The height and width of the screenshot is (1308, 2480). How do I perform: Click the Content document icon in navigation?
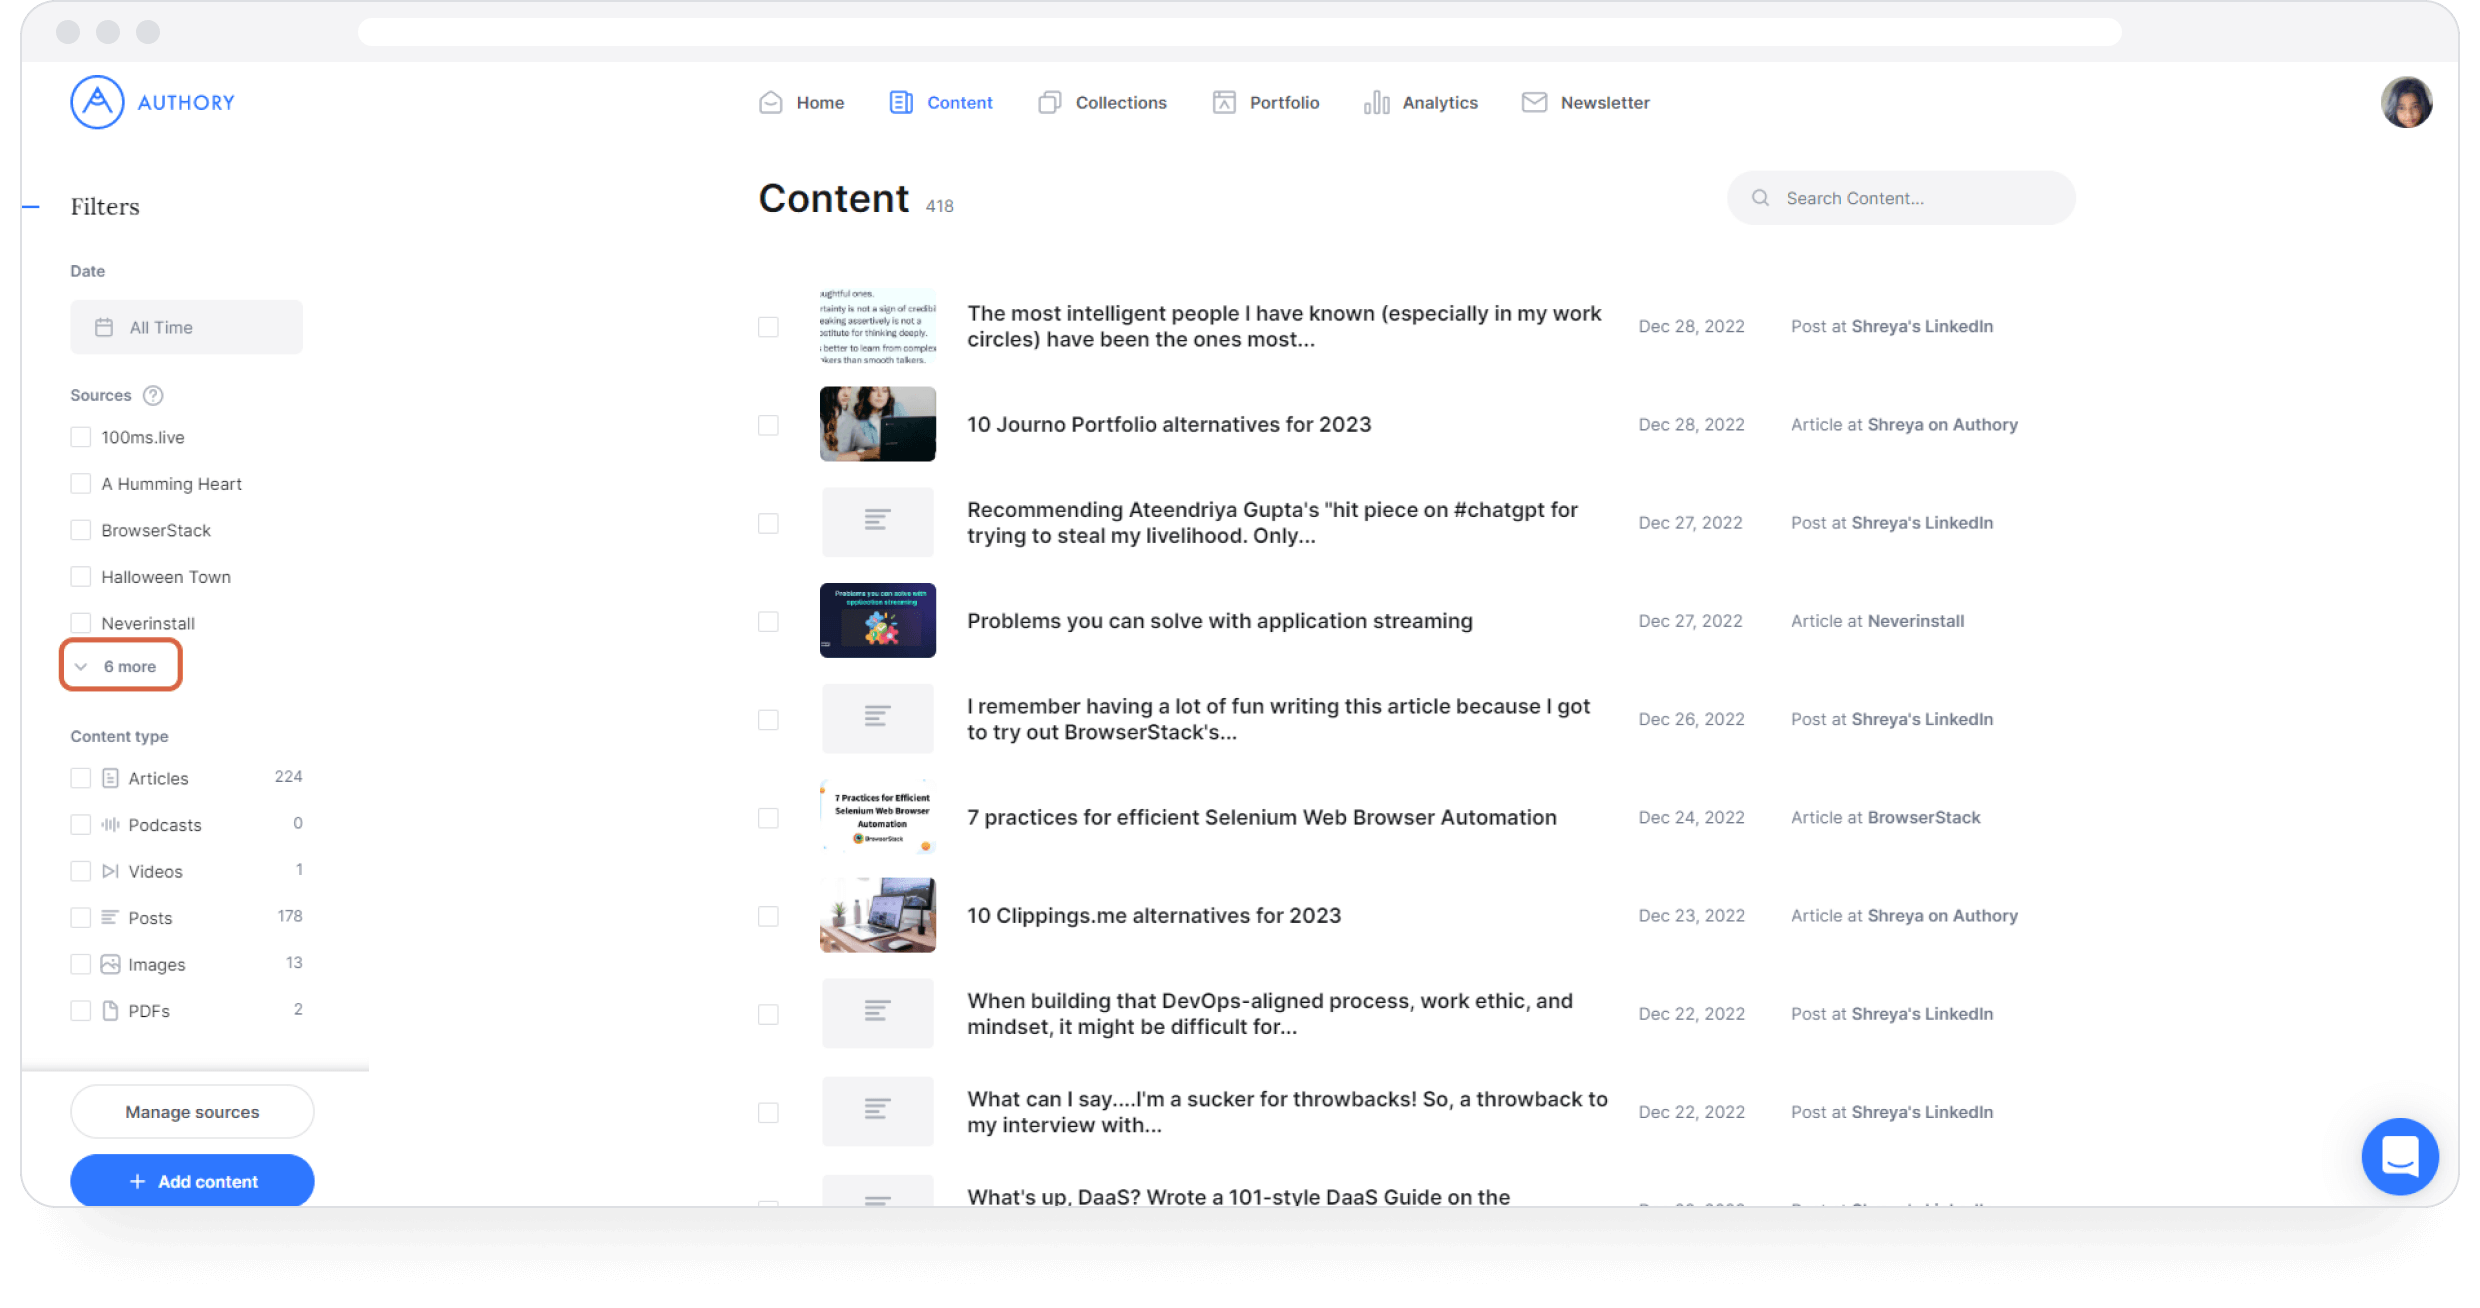coord(901,102)
